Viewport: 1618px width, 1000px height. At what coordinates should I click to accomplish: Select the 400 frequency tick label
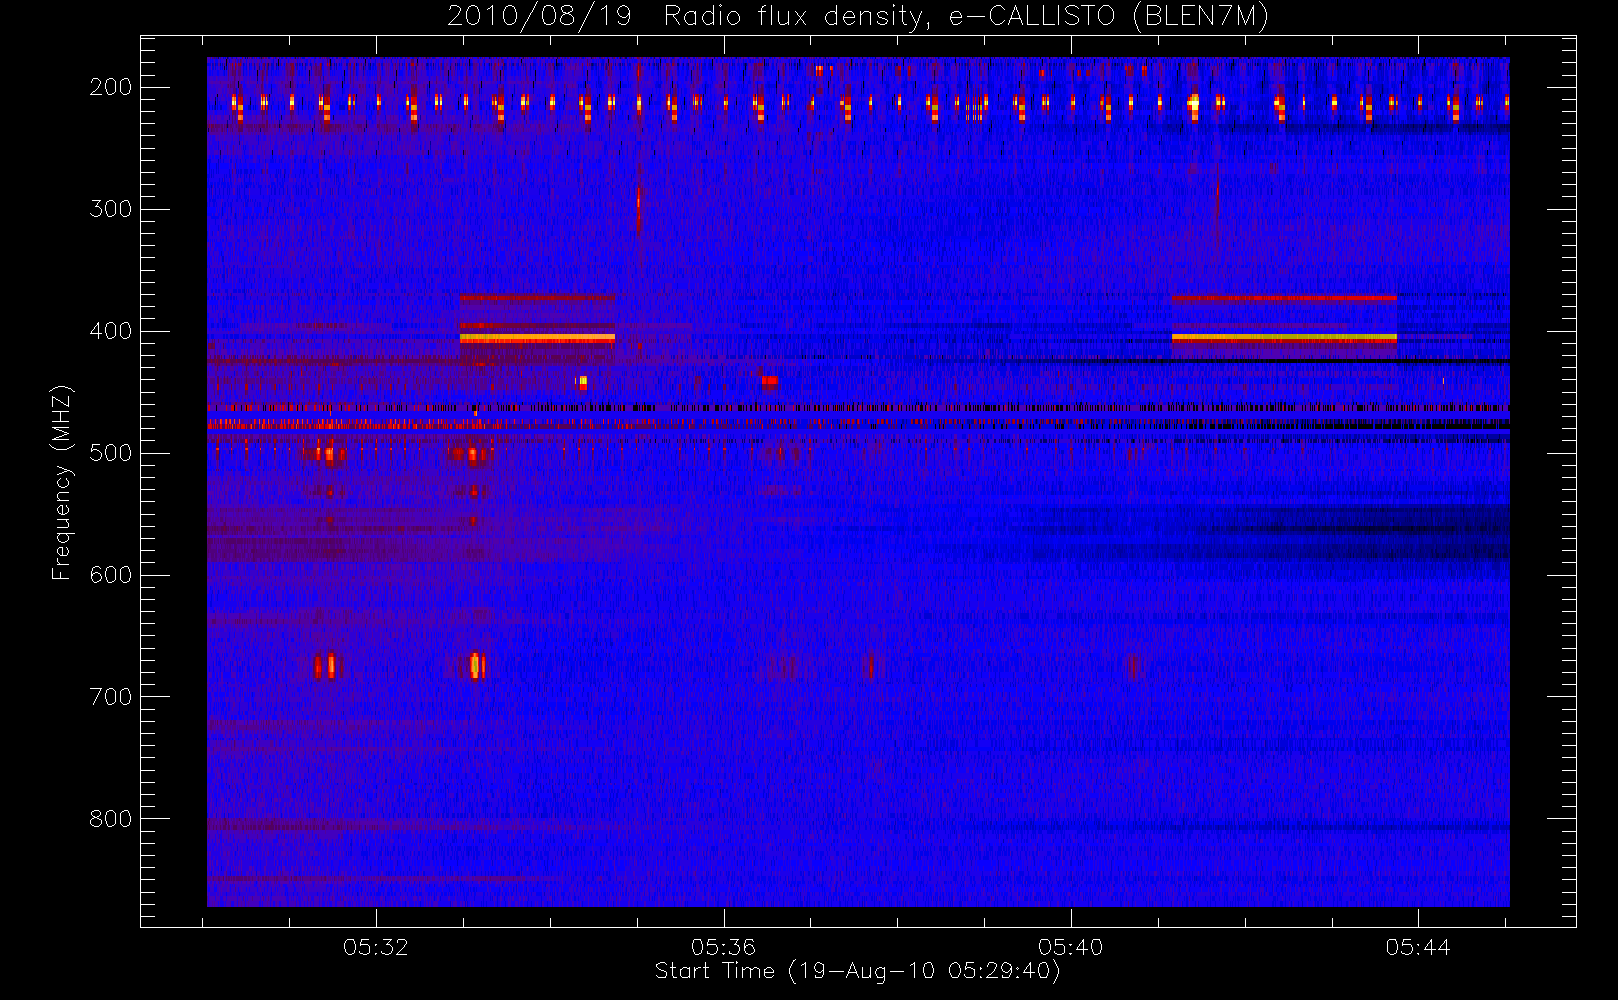tap(110, 331)
